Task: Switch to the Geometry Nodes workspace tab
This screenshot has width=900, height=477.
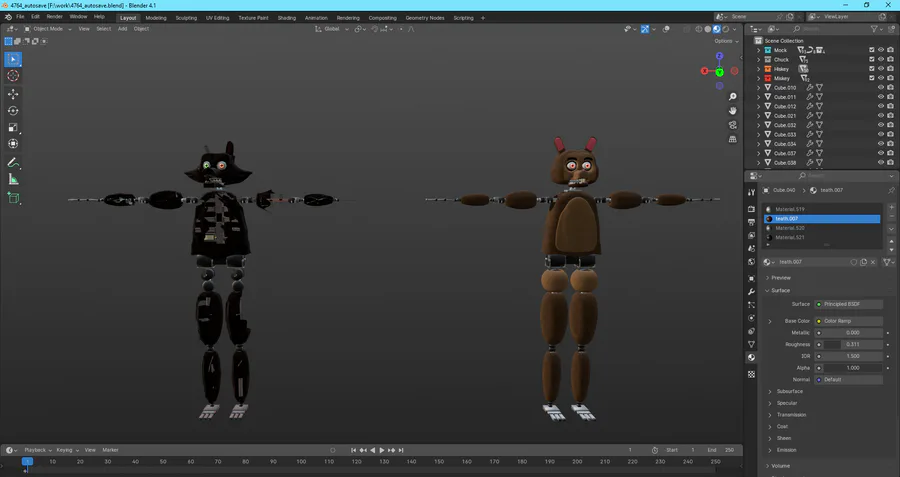Action: (425, 18)
